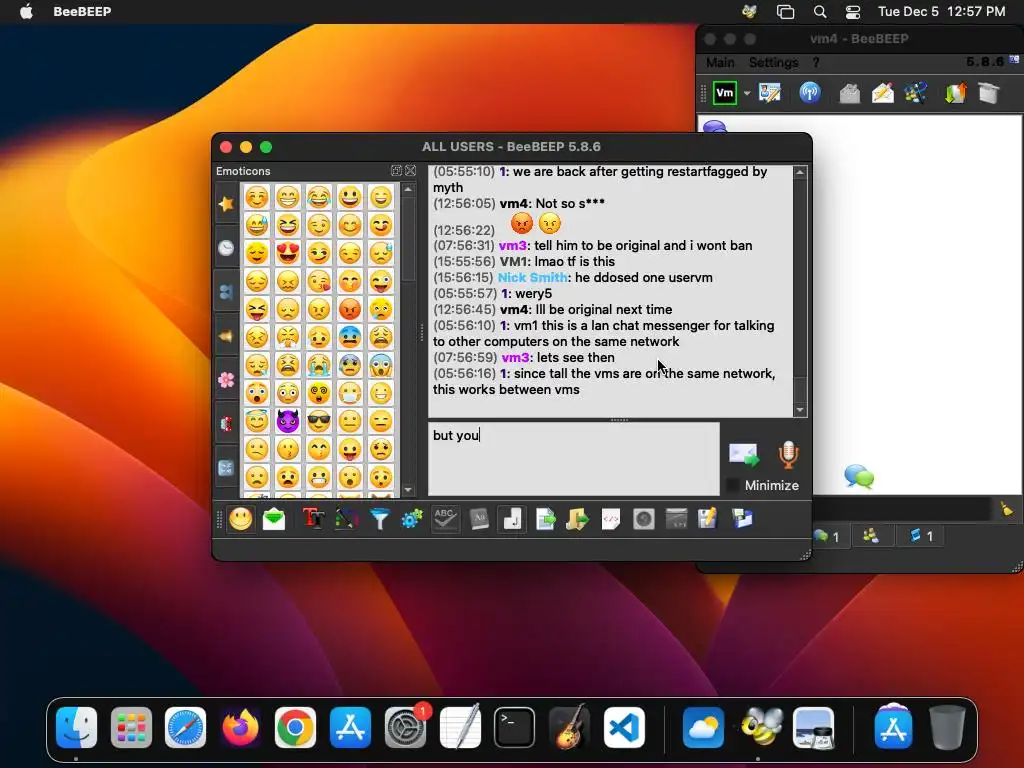Click the blue broadcast antenna icon
The image size is (1024, 768).
point(810,93)
